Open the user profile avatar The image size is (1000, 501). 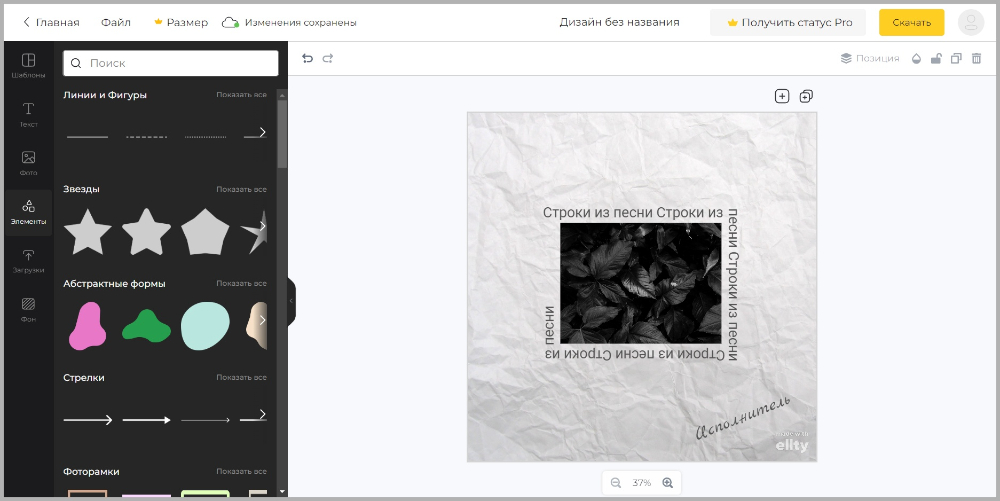971,22
